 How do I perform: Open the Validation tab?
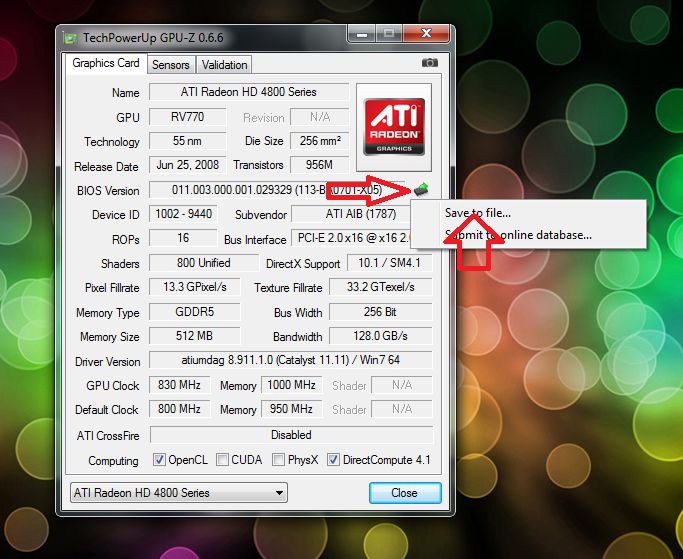224,65
